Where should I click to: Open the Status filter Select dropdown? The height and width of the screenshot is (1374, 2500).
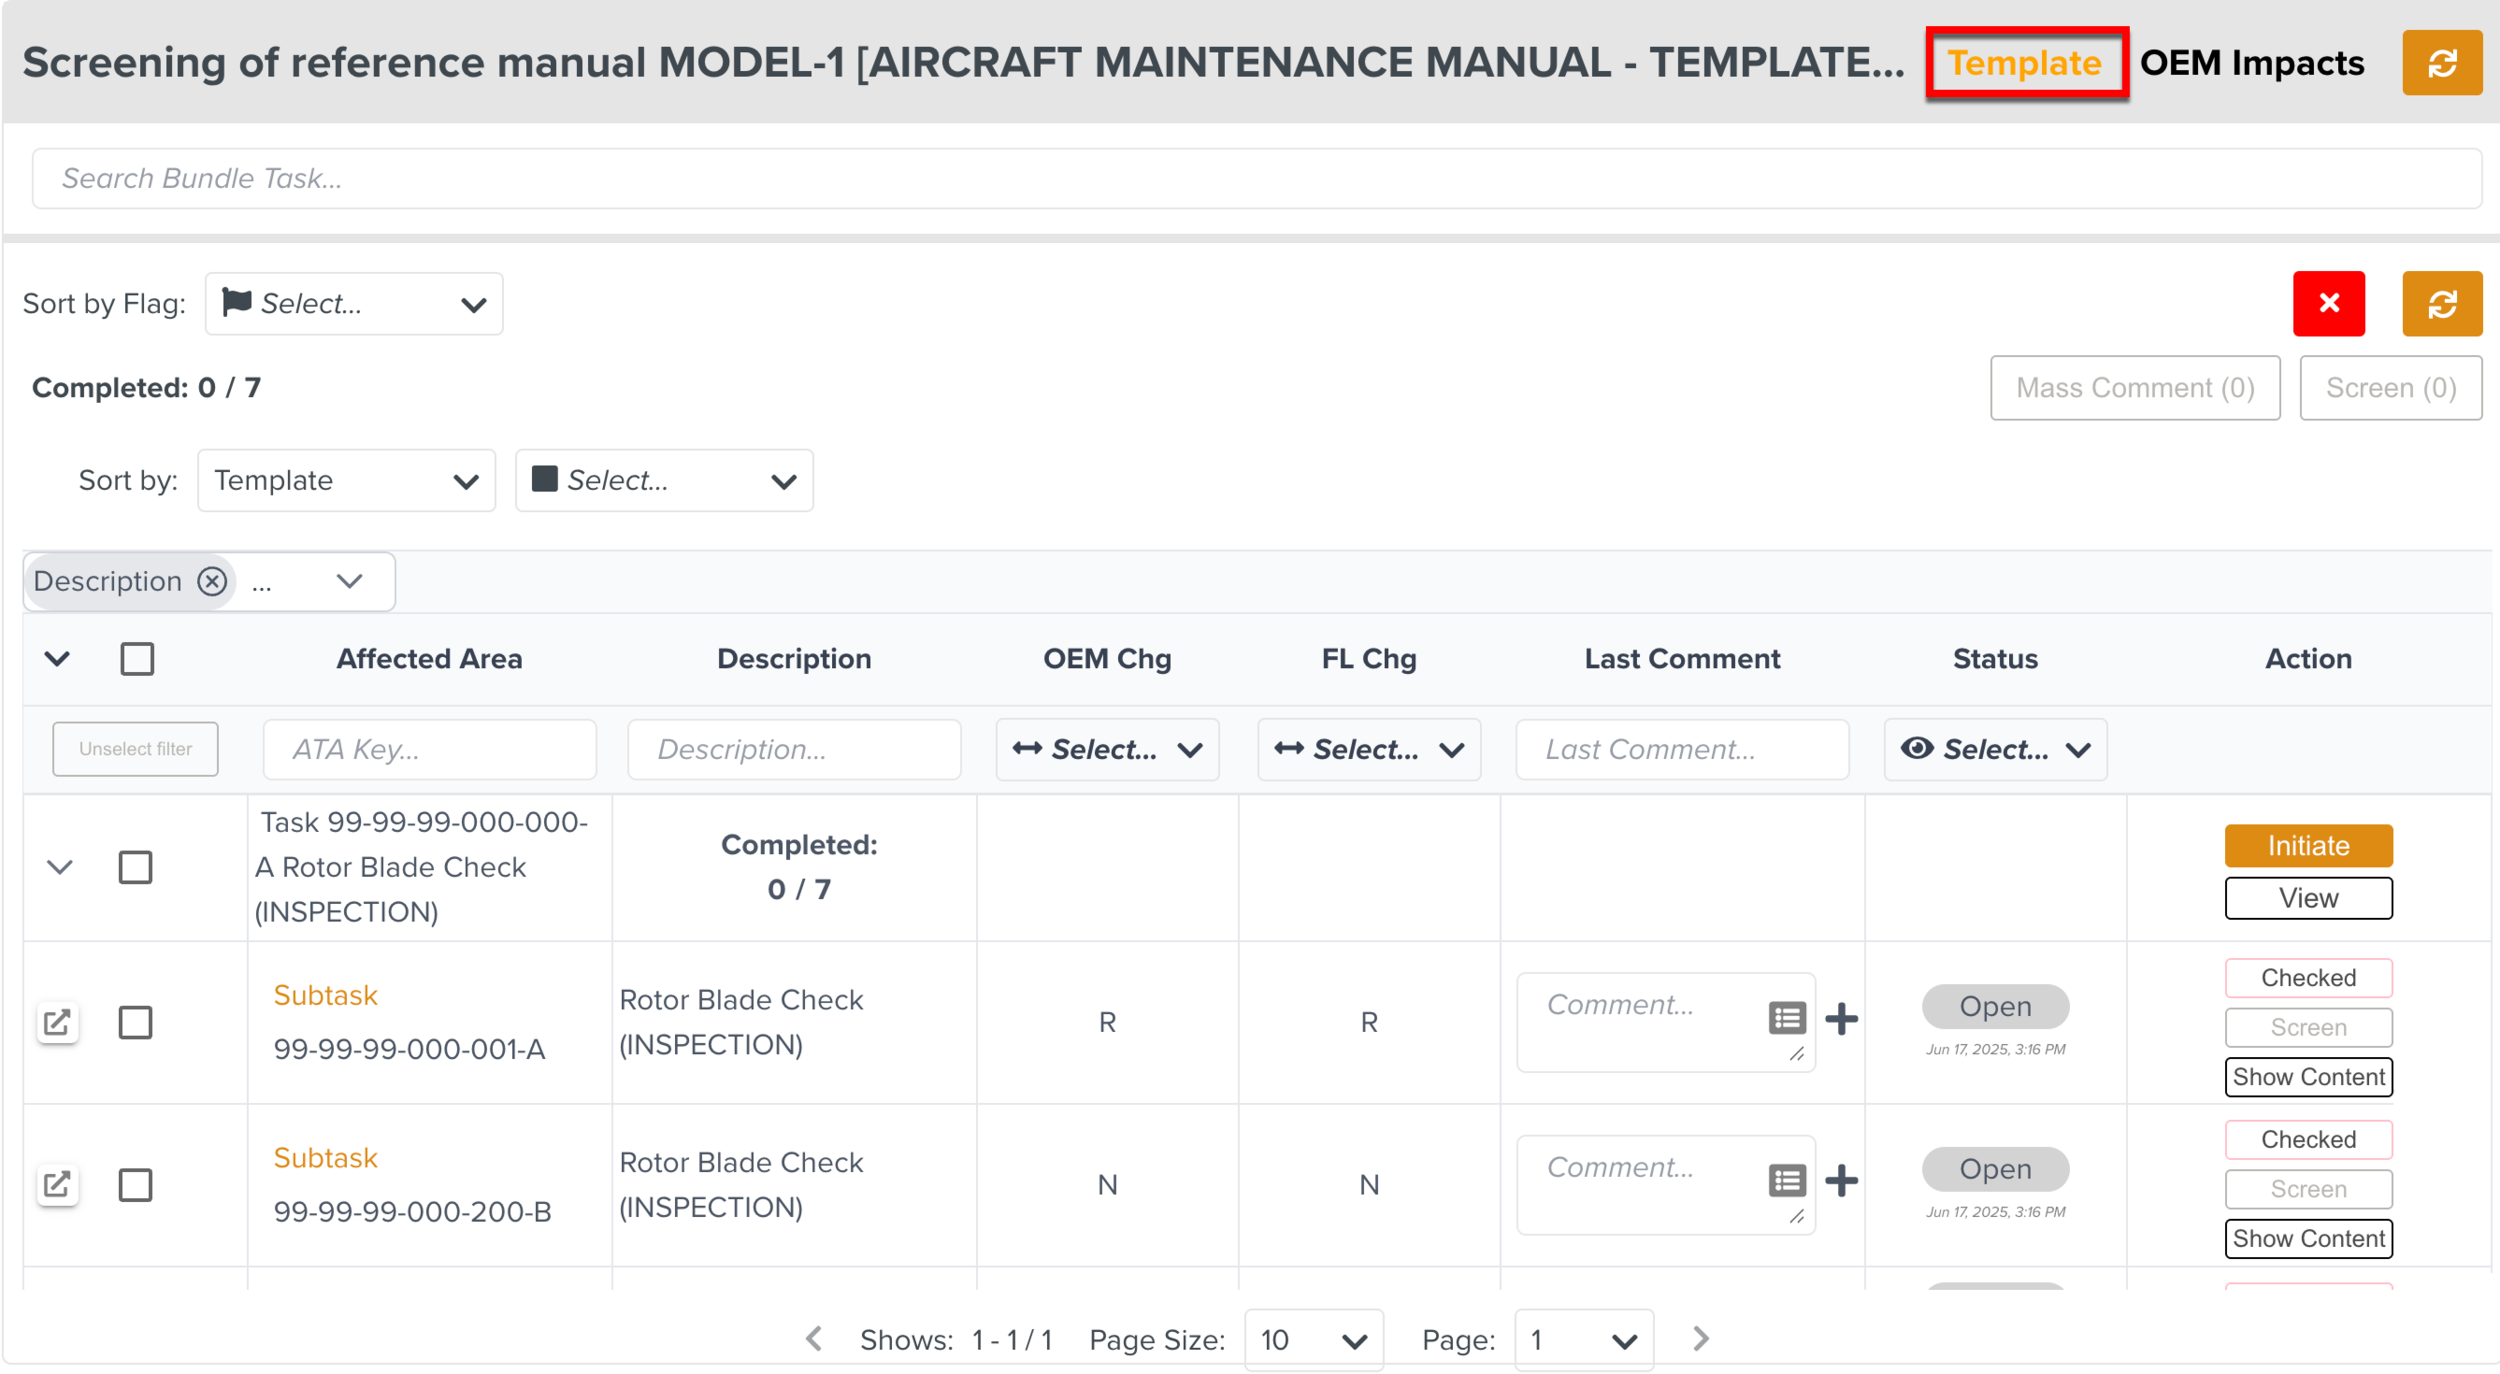[1993, 748]
